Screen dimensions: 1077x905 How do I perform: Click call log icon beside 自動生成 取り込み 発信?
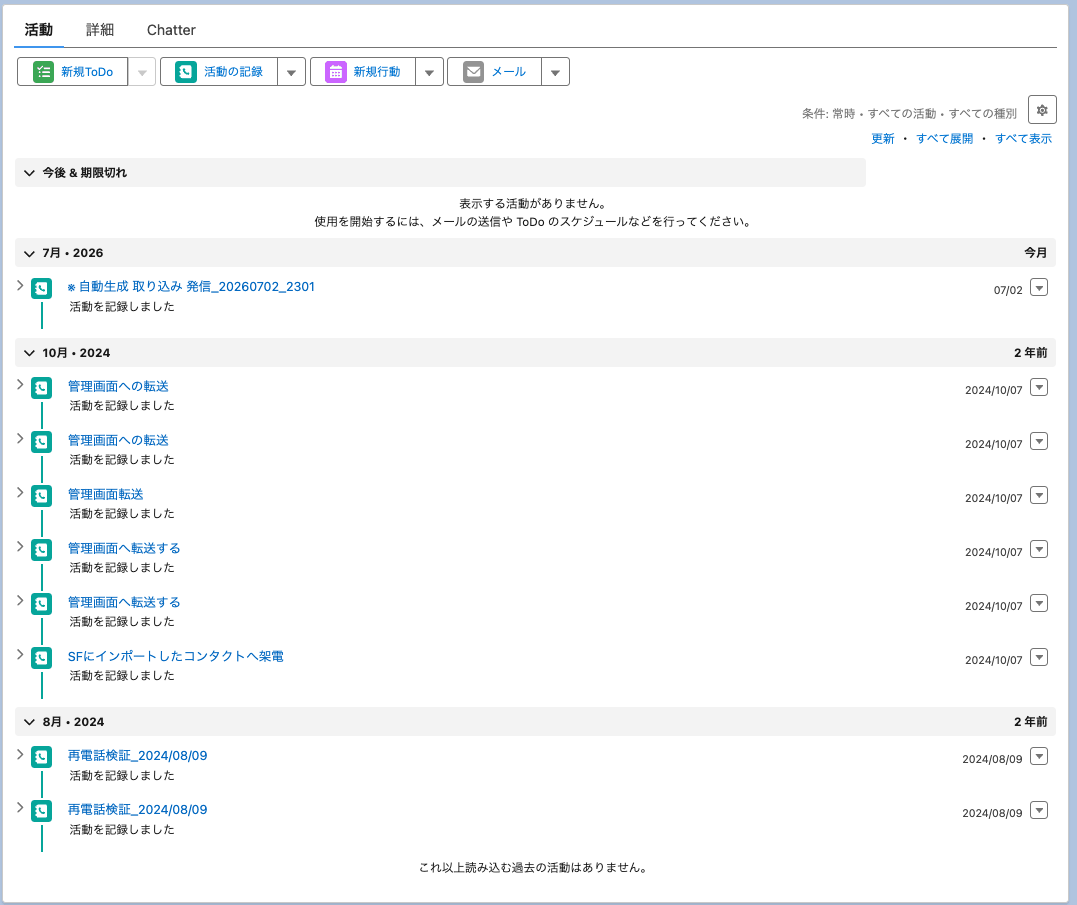click(42, 288)
